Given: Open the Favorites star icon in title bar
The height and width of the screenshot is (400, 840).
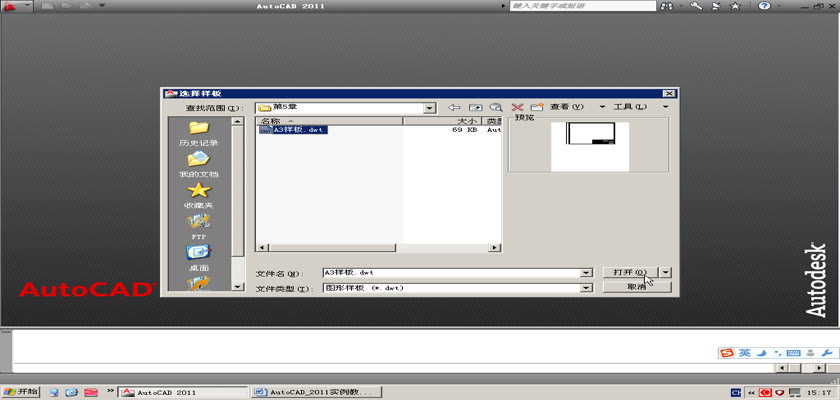Looking at the screenshot, I should pos(736,6).
